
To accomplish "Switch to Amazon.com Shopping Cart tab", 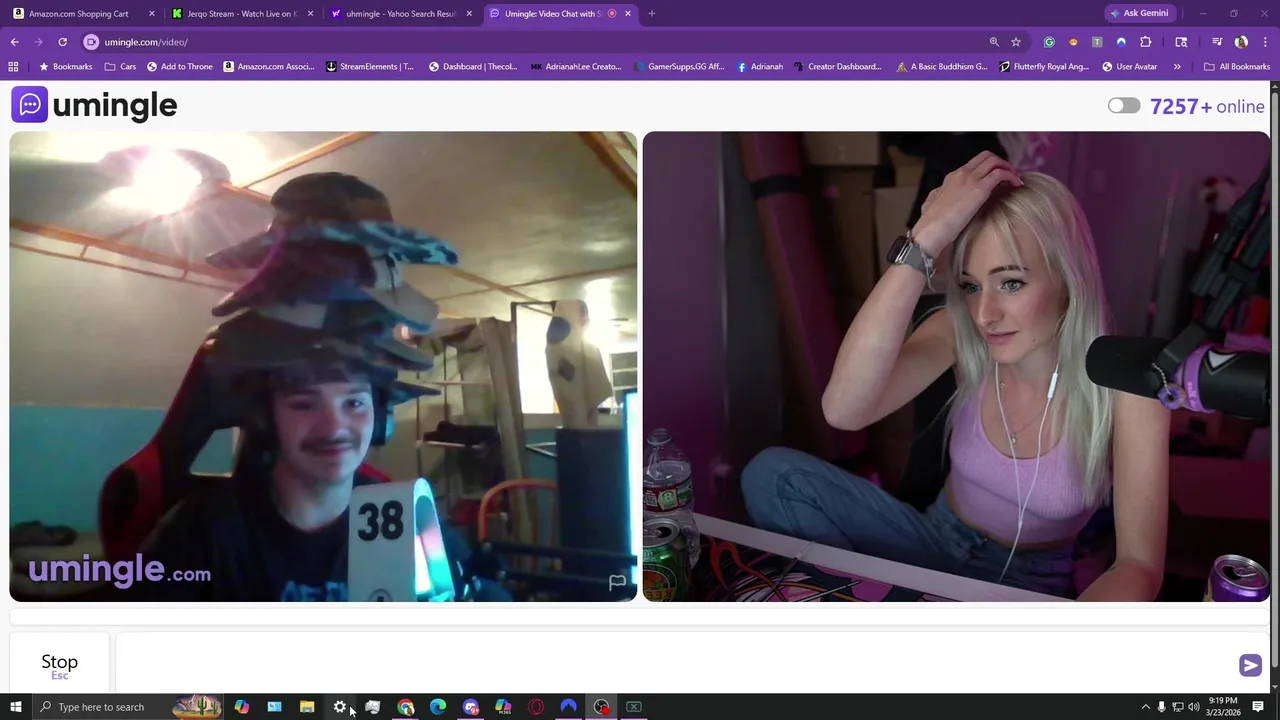I will 79,14.
